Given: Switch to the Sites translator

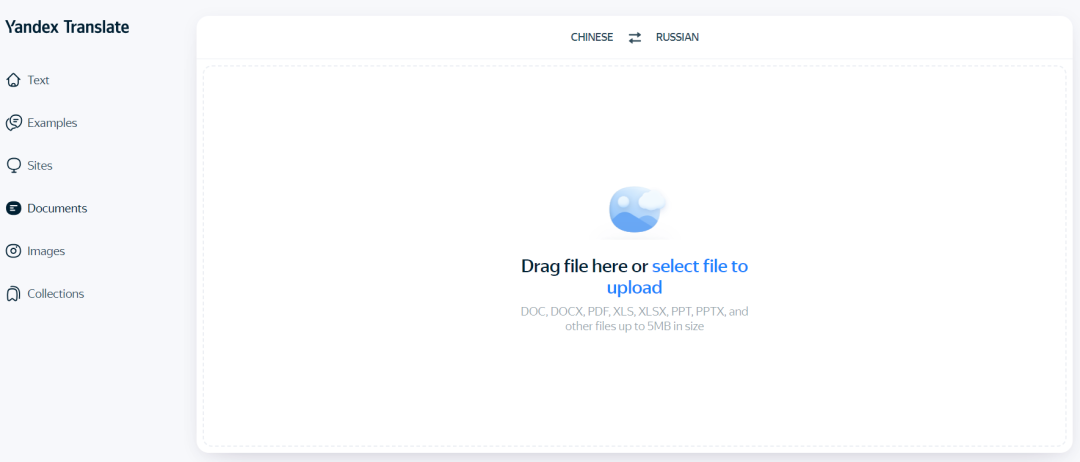Looking at the screenshot, I should click(x=40, y=166).
